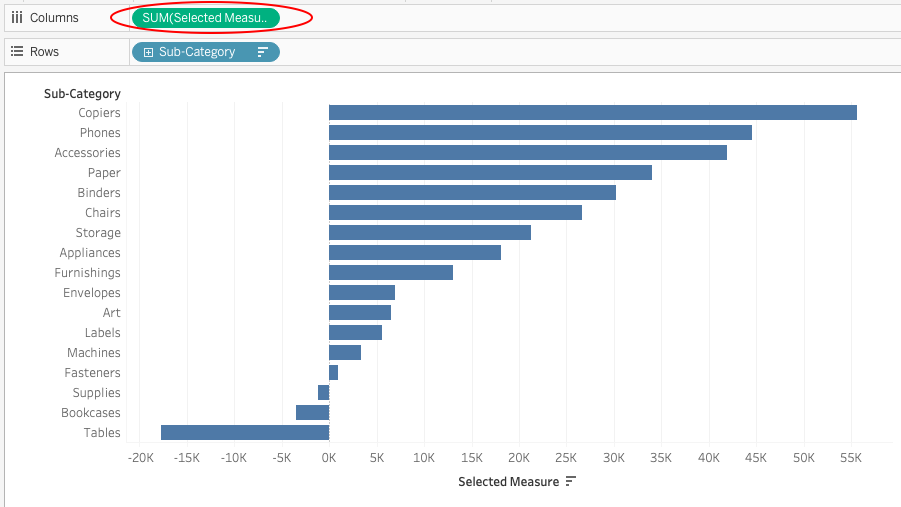901x507 pixels.
Task: Click the Sub-Category pill in Rows
Action: pos(206,52)
